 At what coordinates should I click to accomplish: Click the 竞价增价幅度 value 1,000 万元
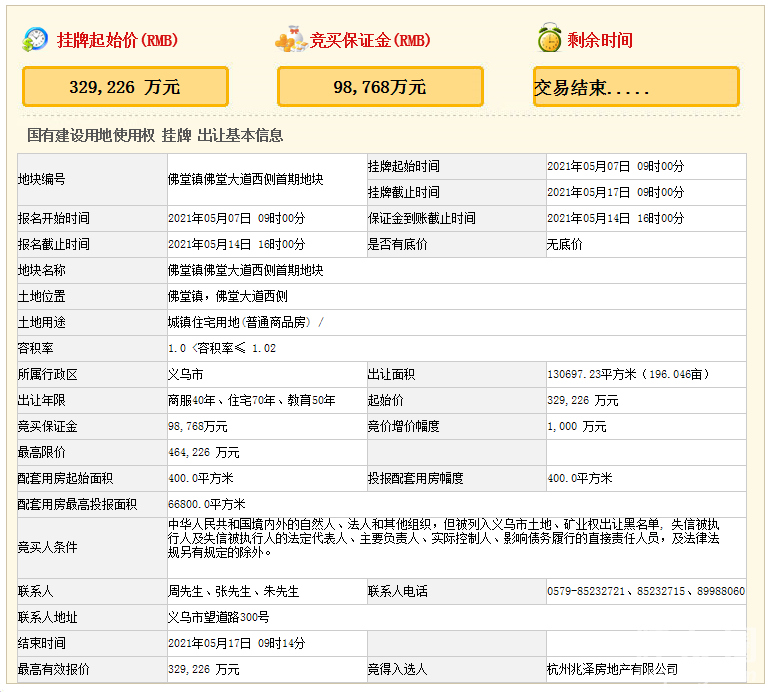(577, 426)
